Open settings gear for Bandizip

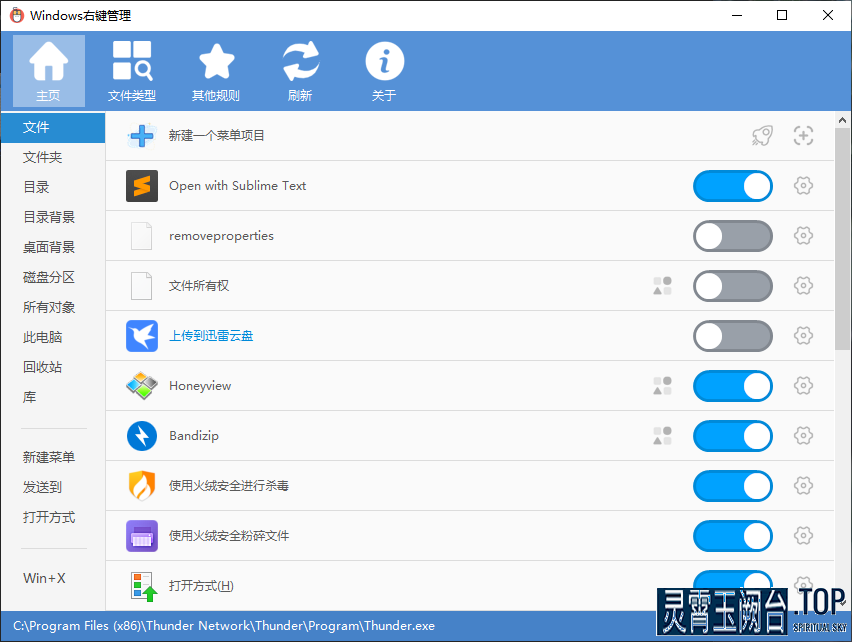[803, 436]
